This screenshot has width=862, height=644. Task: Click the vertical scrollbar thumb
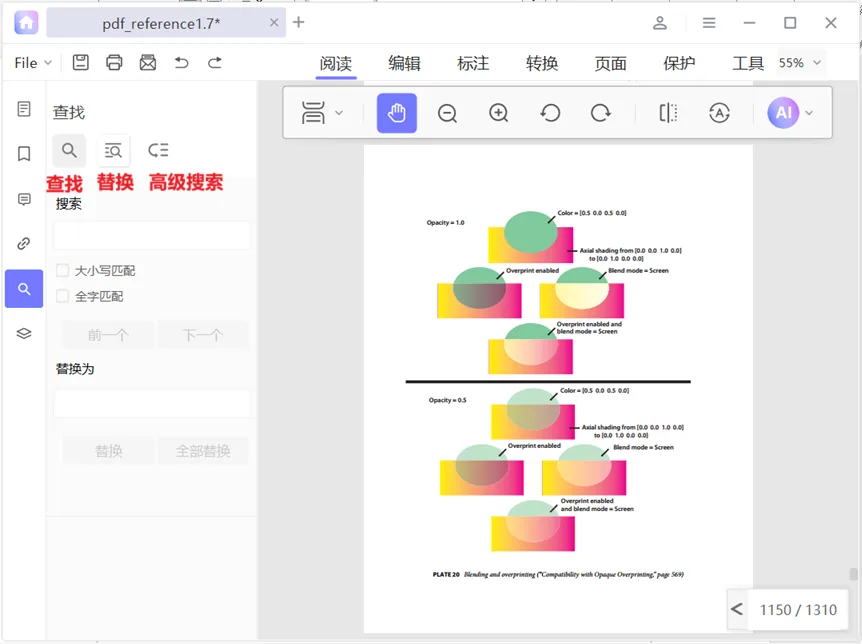853,574
